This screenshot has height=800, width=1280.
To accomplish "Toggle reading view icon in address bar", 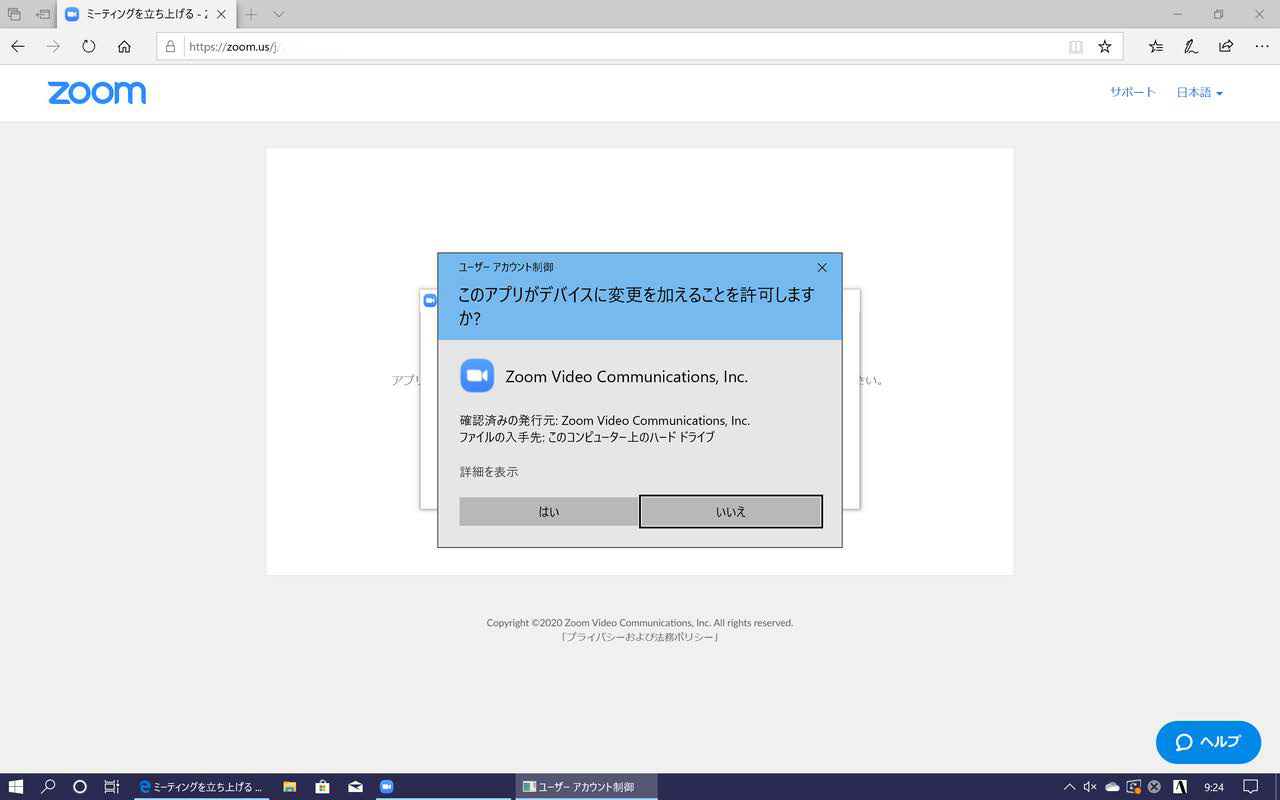I will (1076, 46).
